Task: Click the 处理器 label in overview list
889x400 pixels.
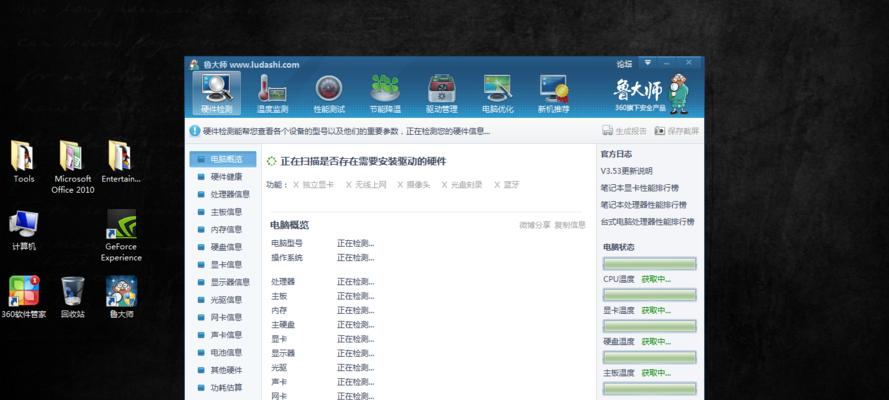Action: 283,282
